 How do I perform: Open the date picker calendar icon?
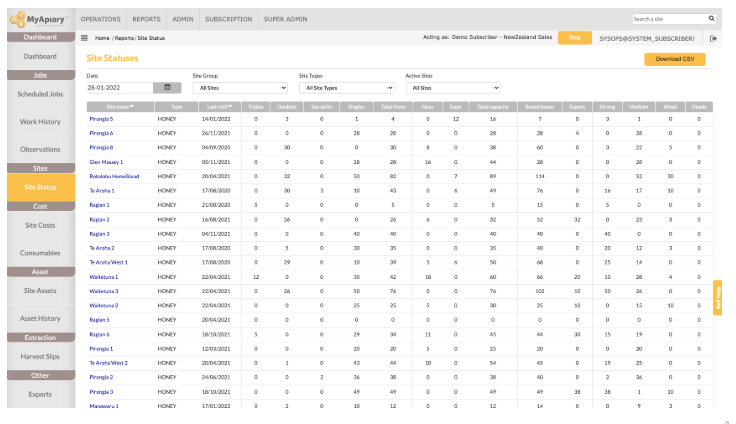pos(167,87)
